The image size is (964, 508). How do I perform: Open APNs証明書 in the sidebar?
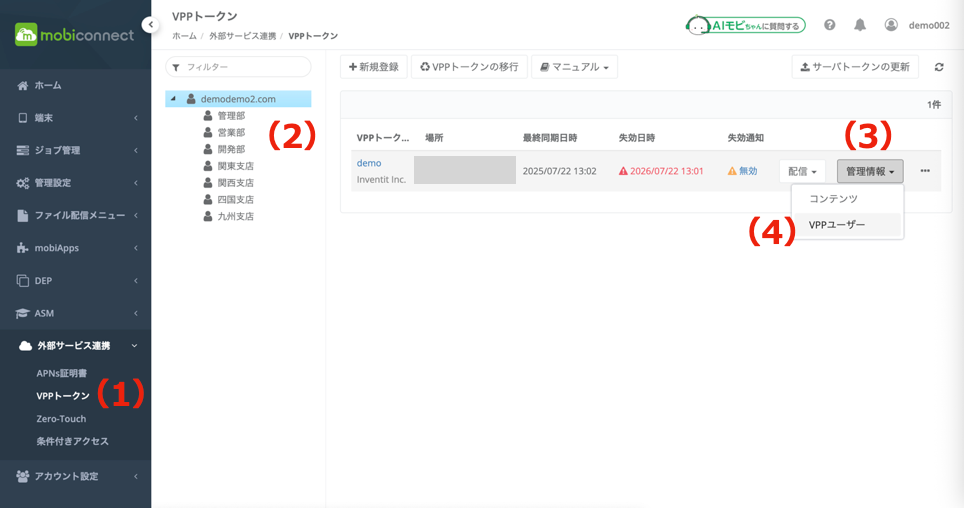click(61, 373)
